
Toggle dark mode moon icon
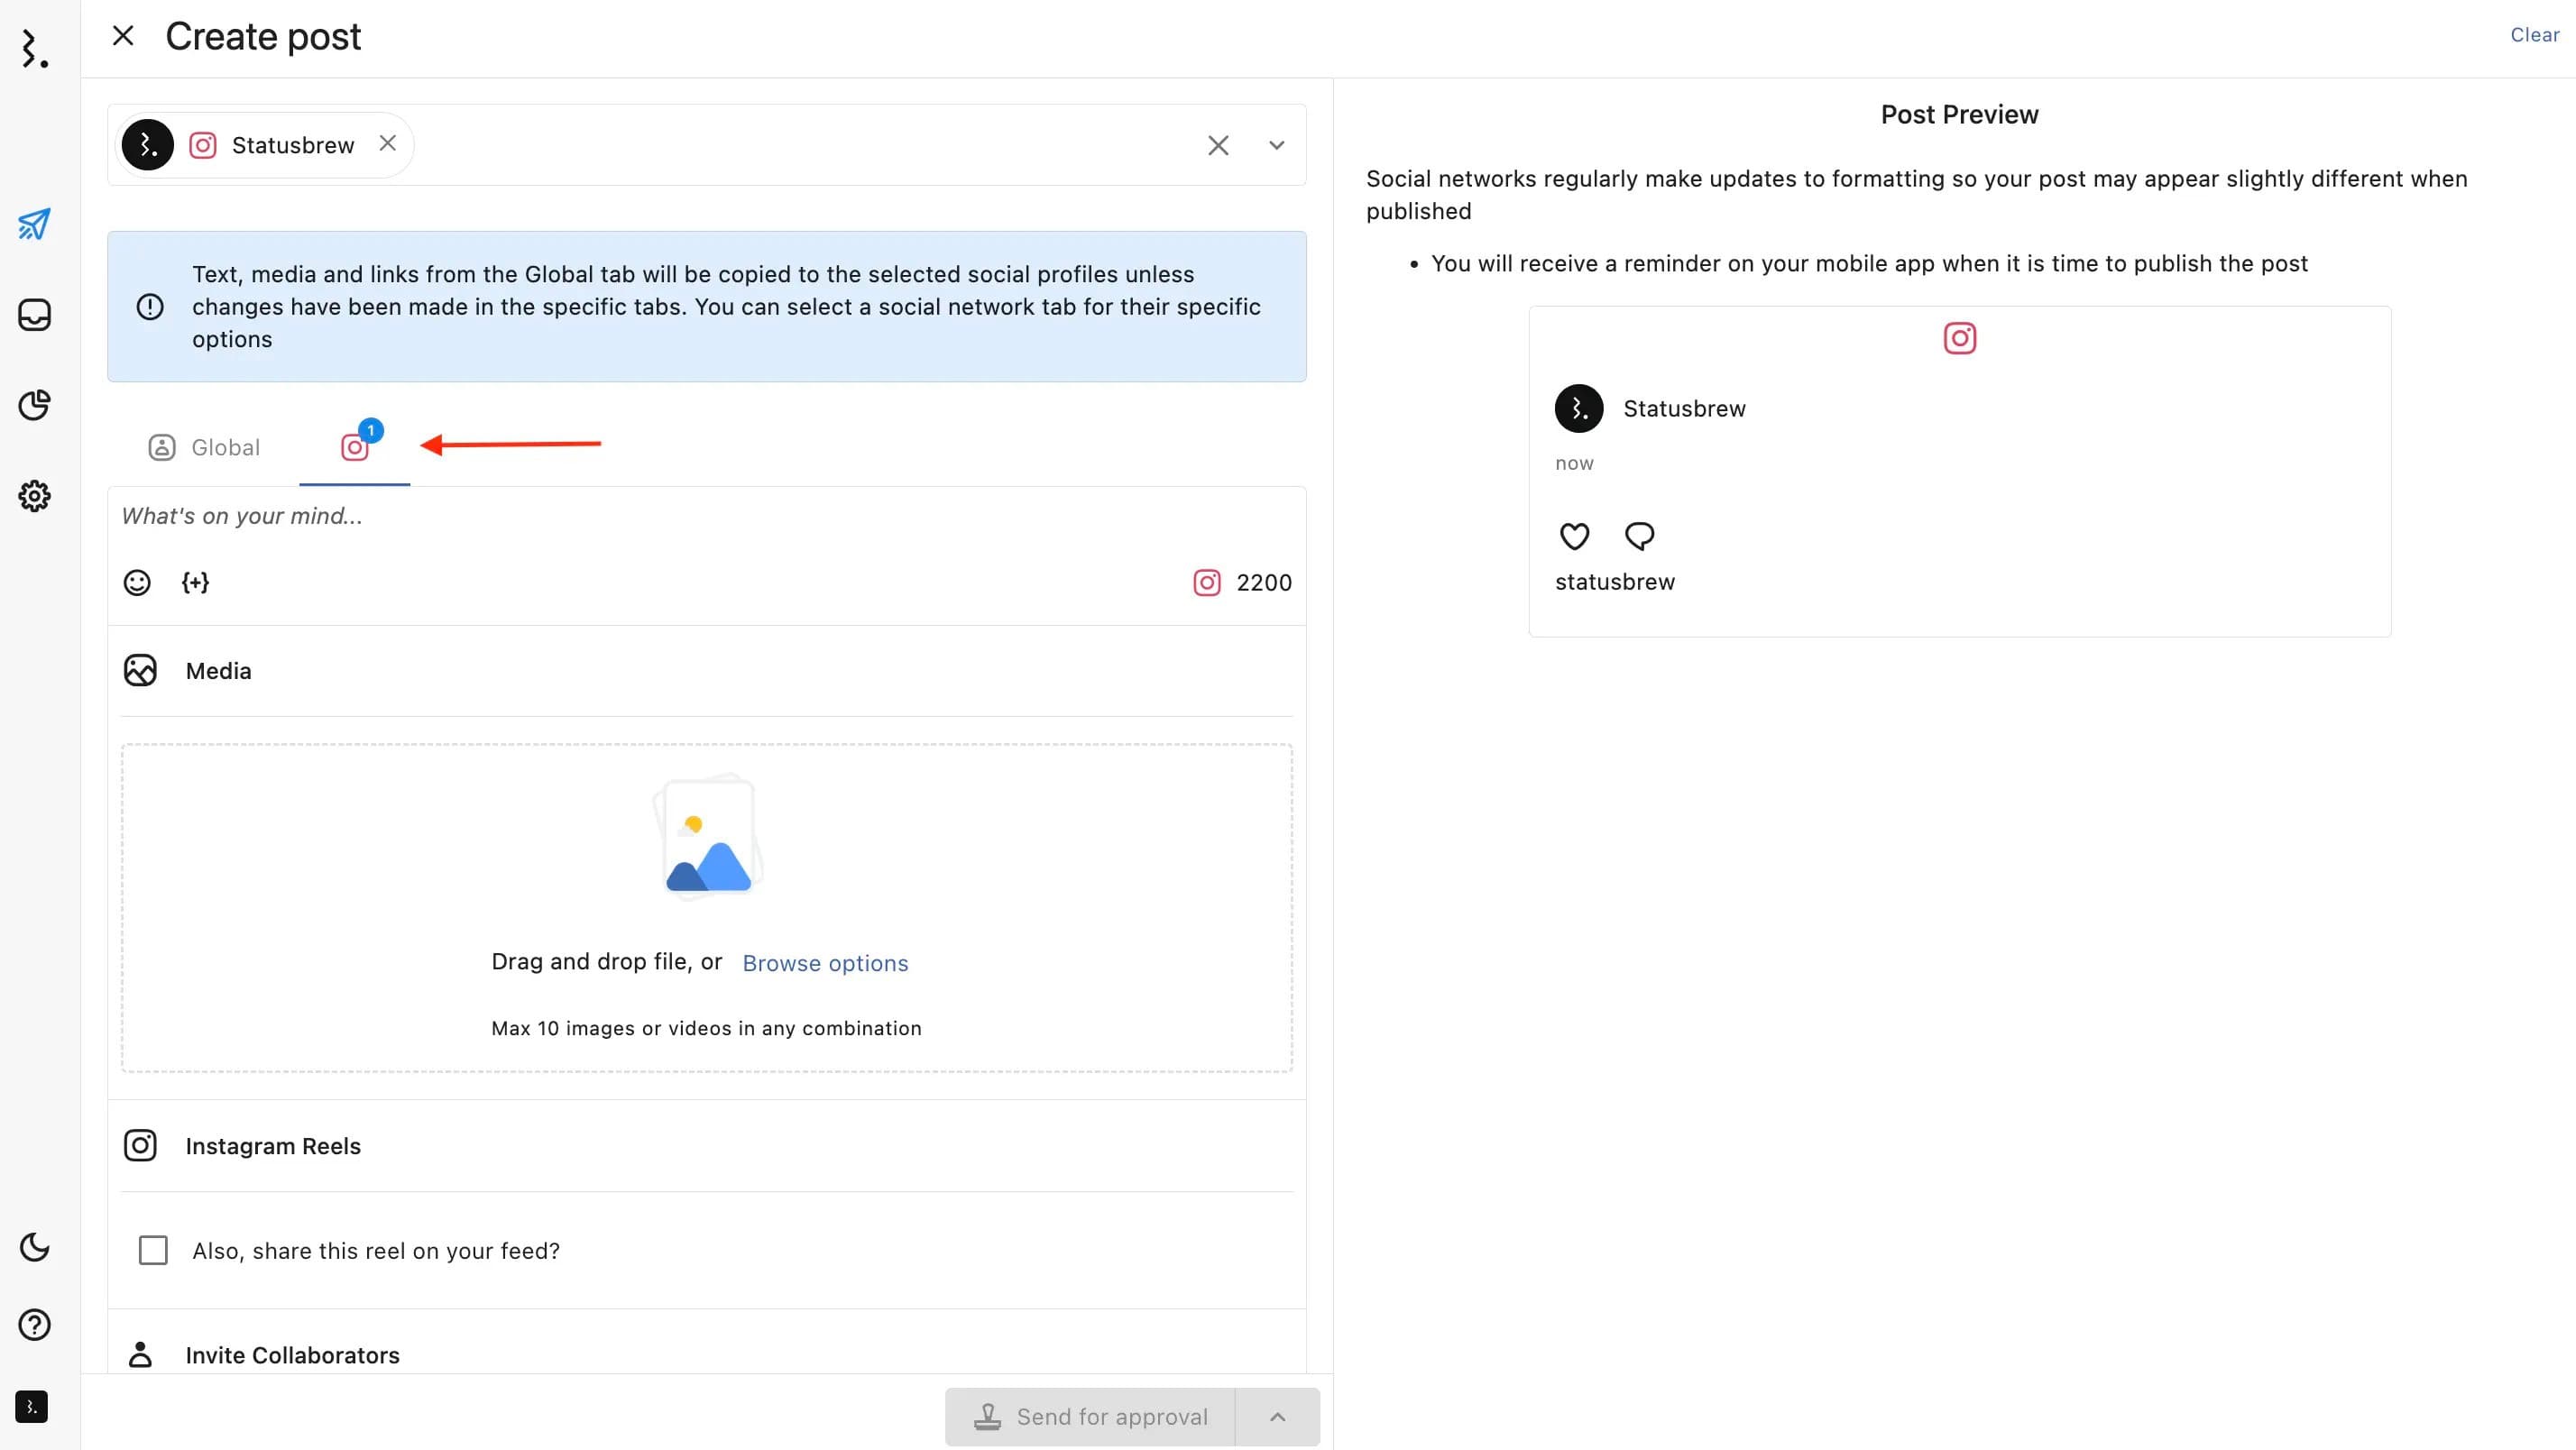click(34, 1247)
